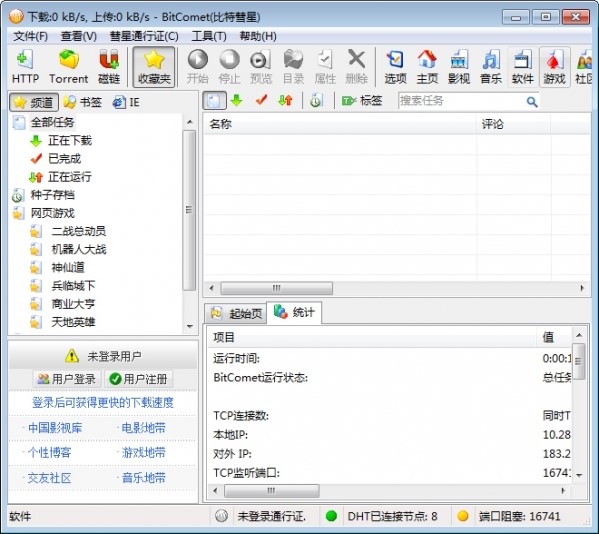
Task: Open the Music (音乐) toolbar icon
Action: [x=491, y=67]
